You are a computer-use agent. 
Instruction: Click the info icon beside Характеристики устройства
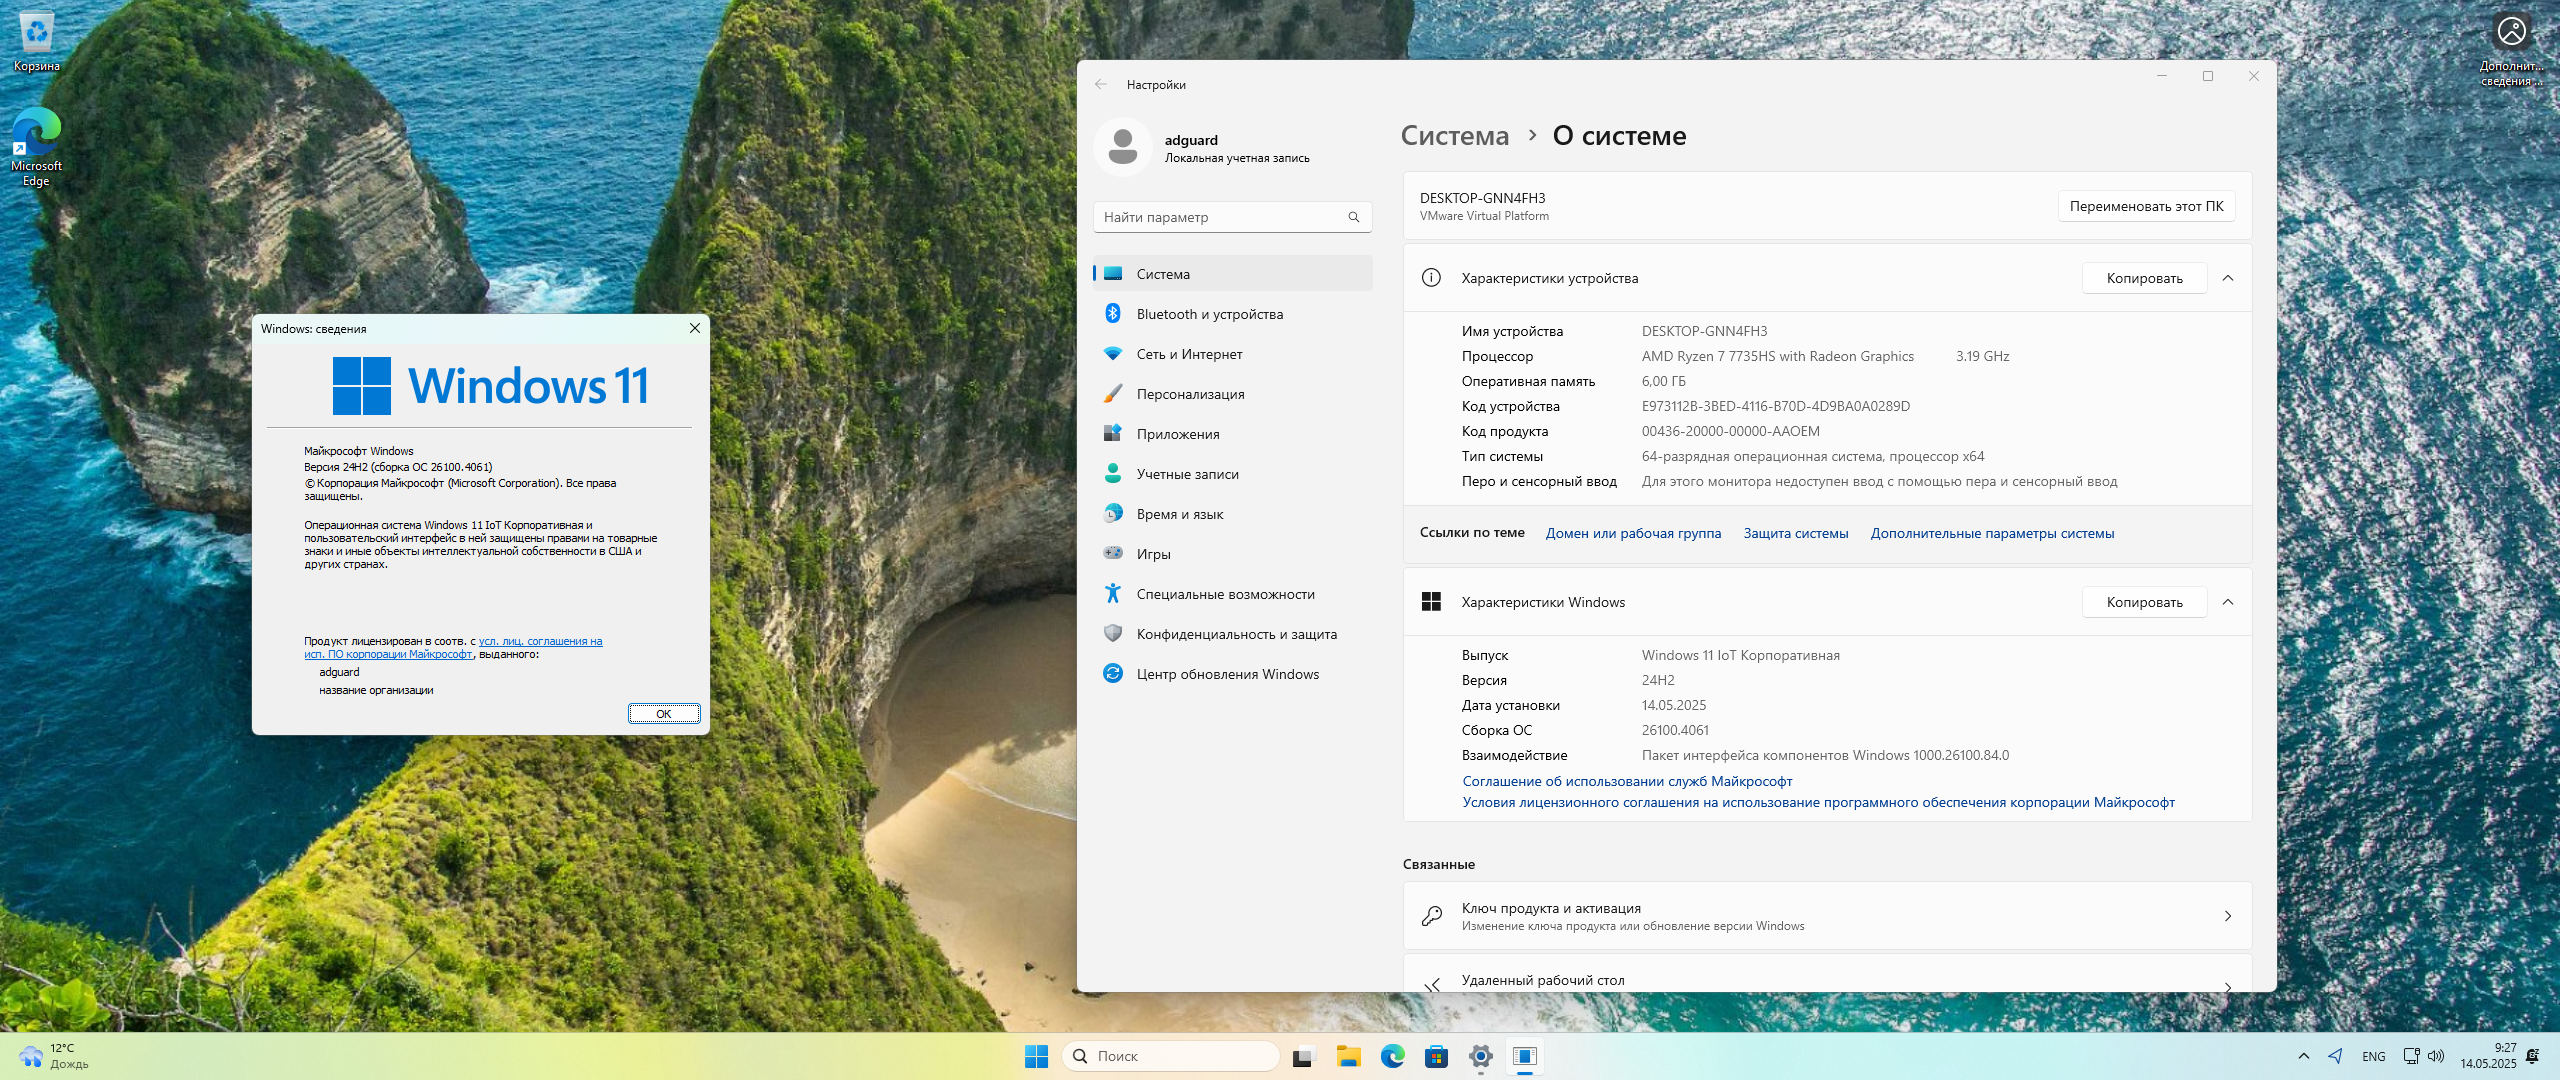1432,278
